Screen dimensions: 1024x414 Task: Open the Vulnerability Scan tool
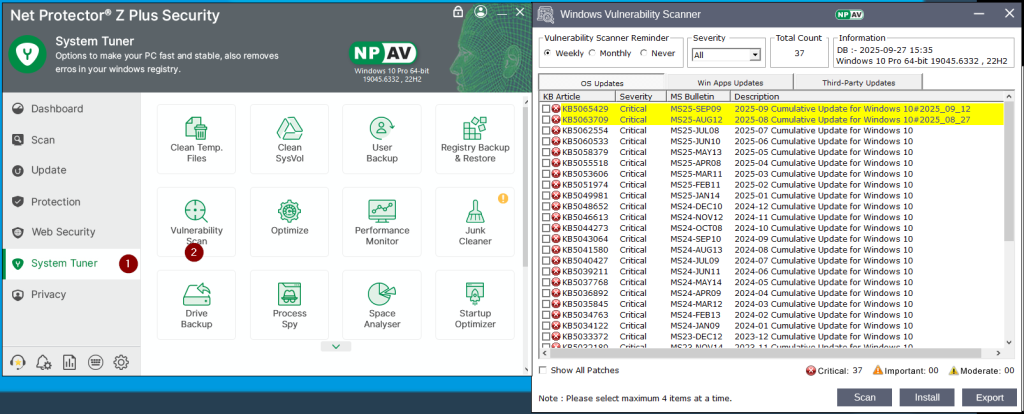[196, 222]
